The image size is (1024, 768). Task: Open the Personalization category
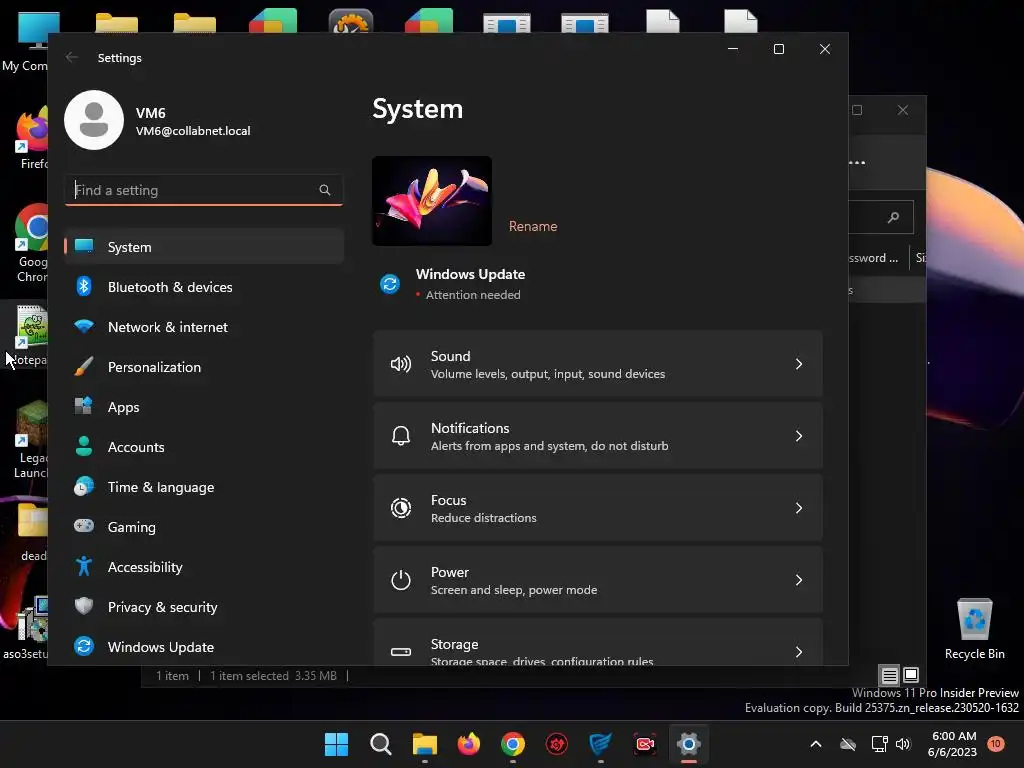coord(204,367)
